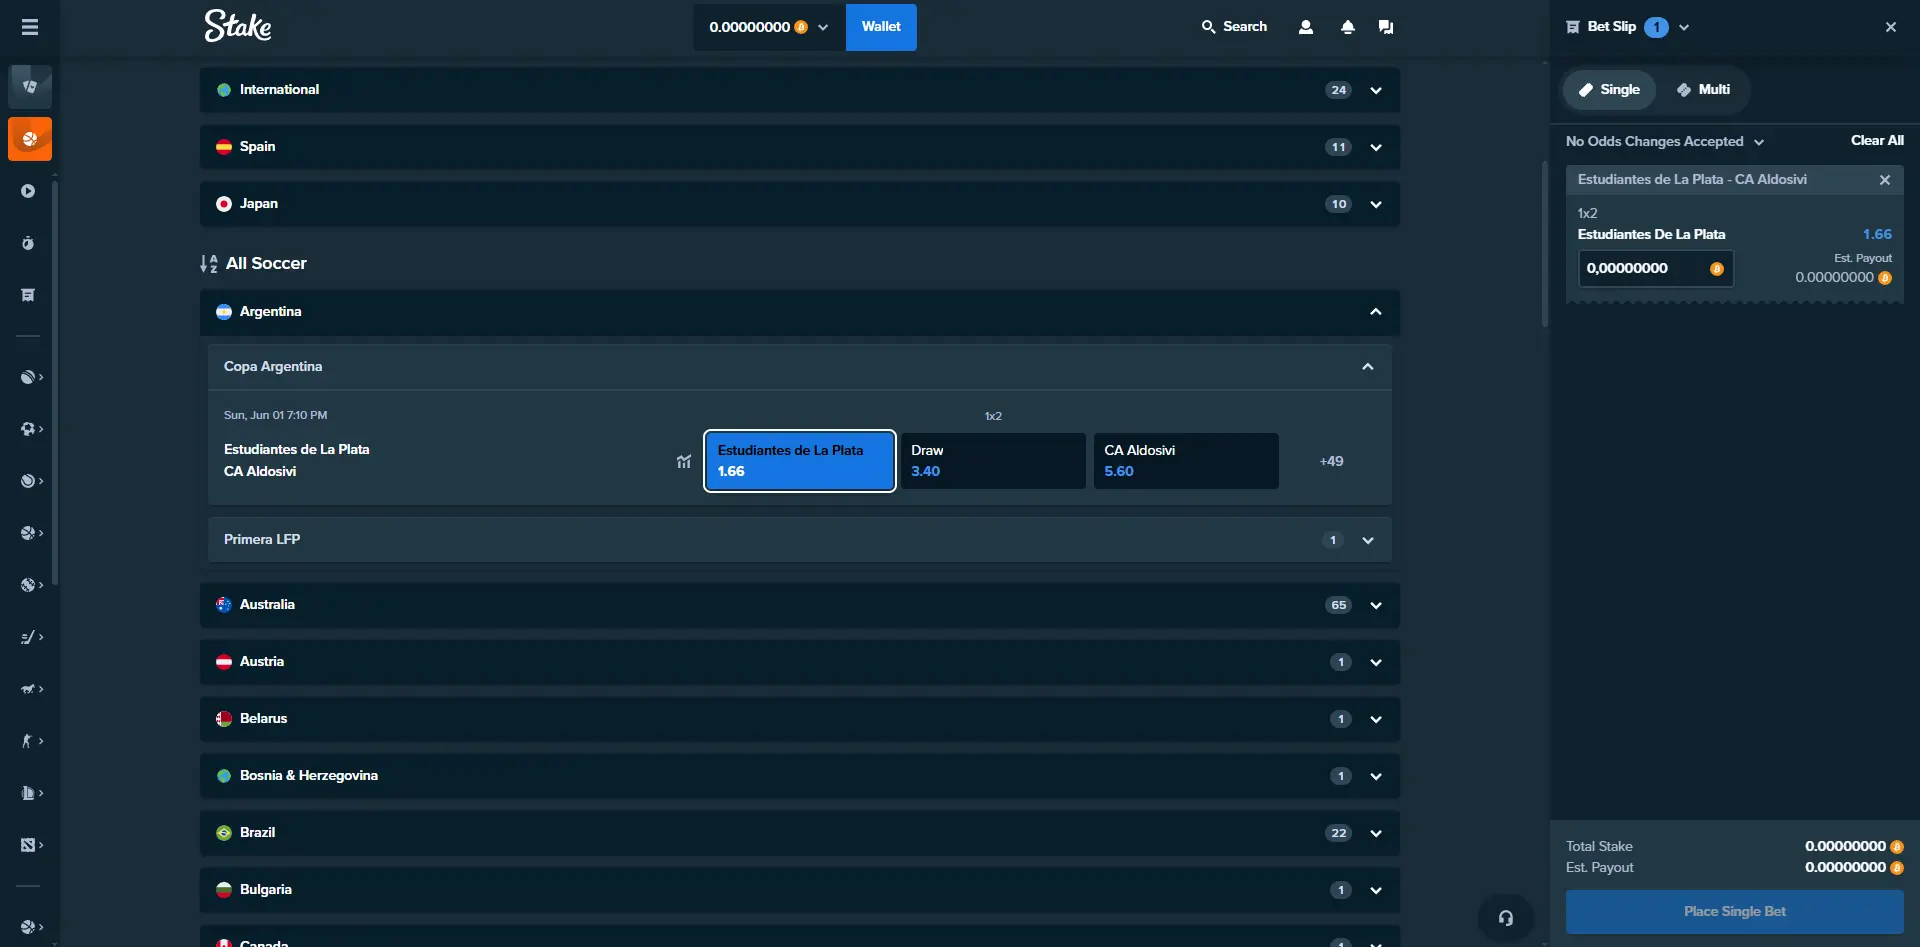Screen dimensions: 1920x947
Task: Open the user profile icon
Action: point(1306,27)
